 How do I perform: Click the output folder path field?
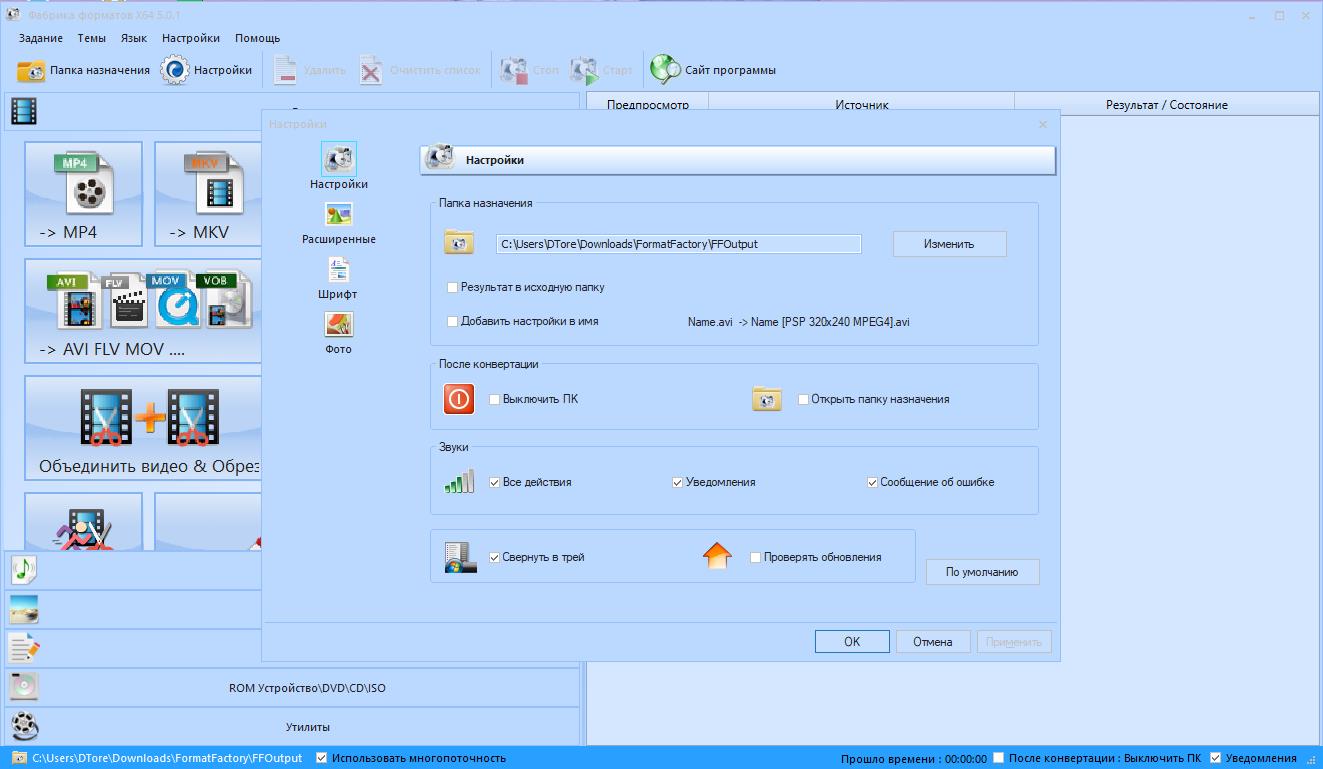coord(678,244)
